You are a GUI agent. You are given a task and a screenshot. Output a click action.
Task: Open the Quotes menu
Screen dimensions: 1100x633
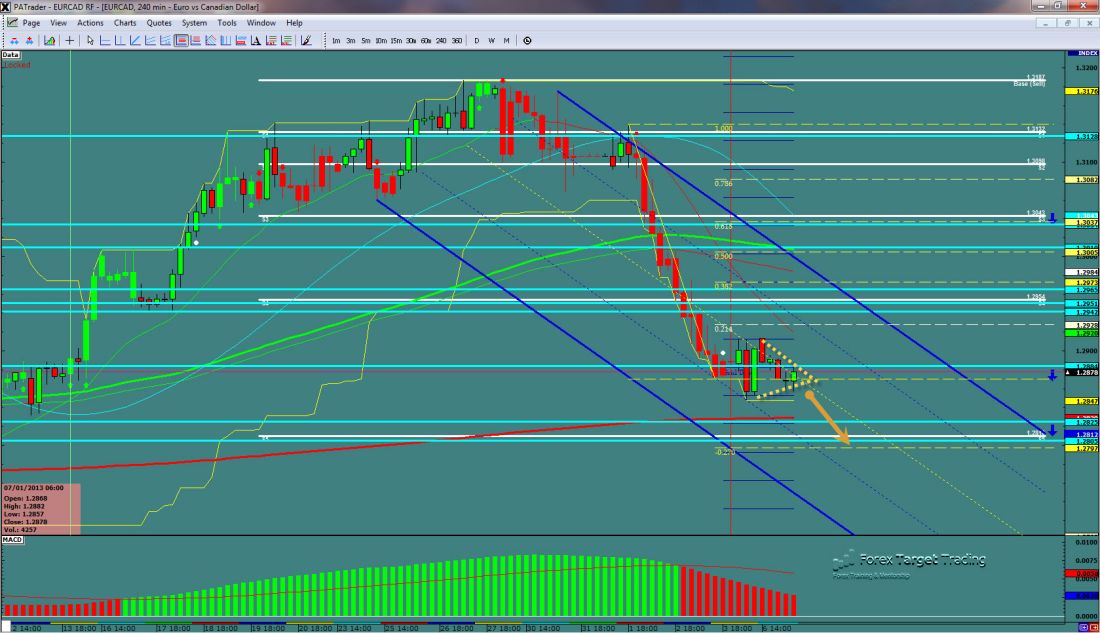click(158, 22)
